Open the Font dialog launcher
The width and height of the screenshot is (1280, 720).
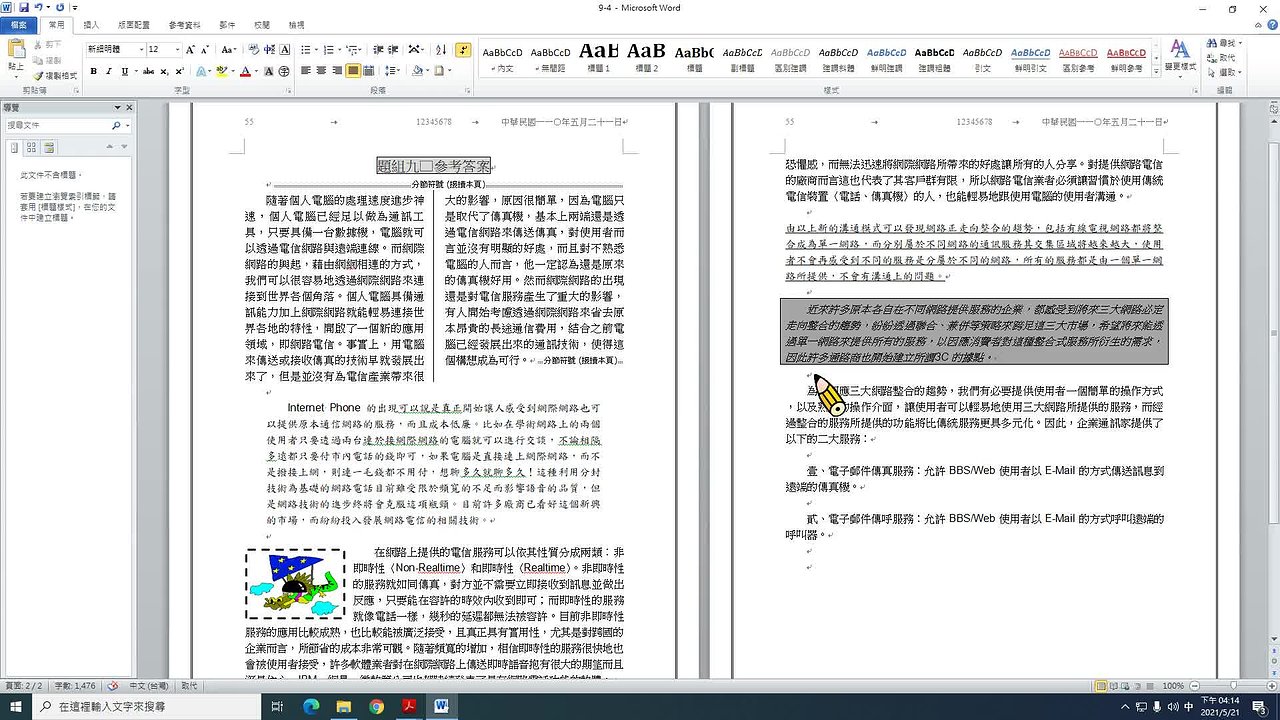[288, 90]
